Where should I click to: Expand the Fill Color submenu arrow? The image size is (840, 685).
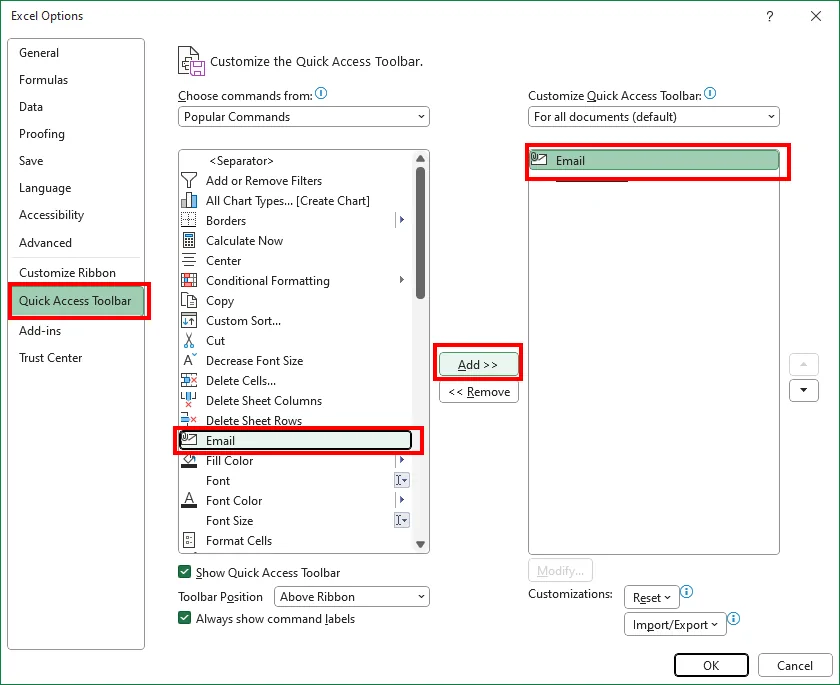pos(402,460)
